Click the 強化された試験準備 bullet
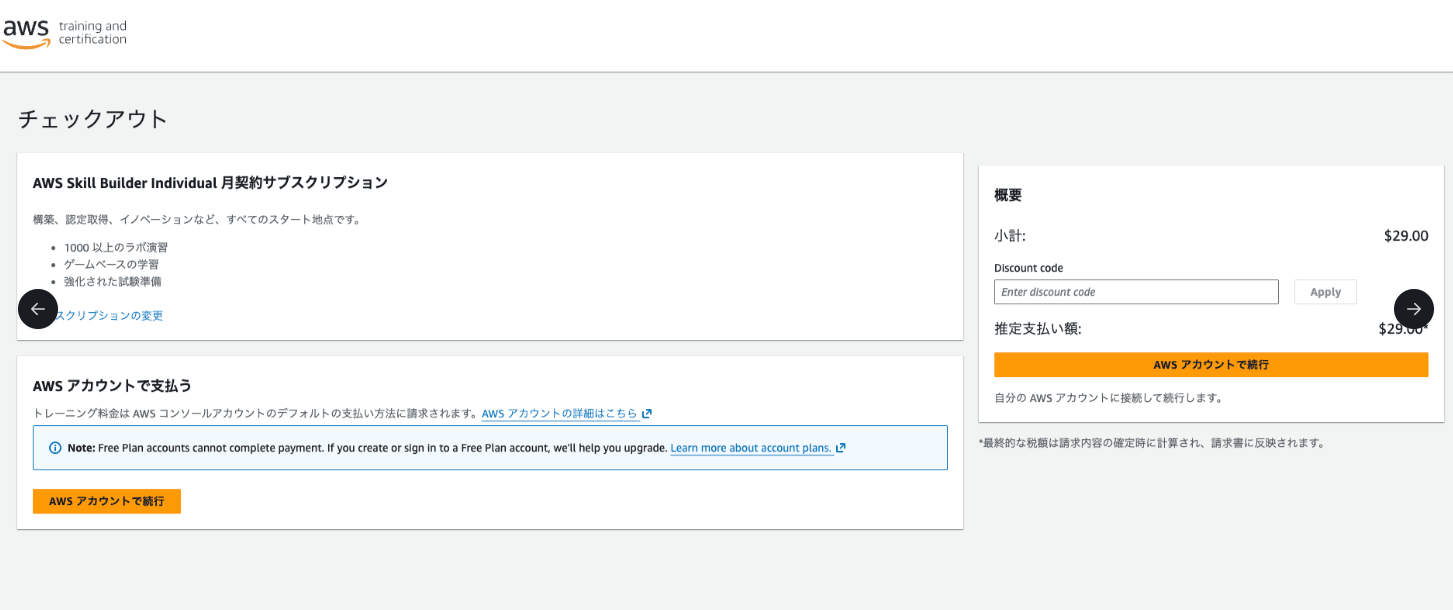The width and height of the screenshot is (1453, 610). click(x=113, y=281)
